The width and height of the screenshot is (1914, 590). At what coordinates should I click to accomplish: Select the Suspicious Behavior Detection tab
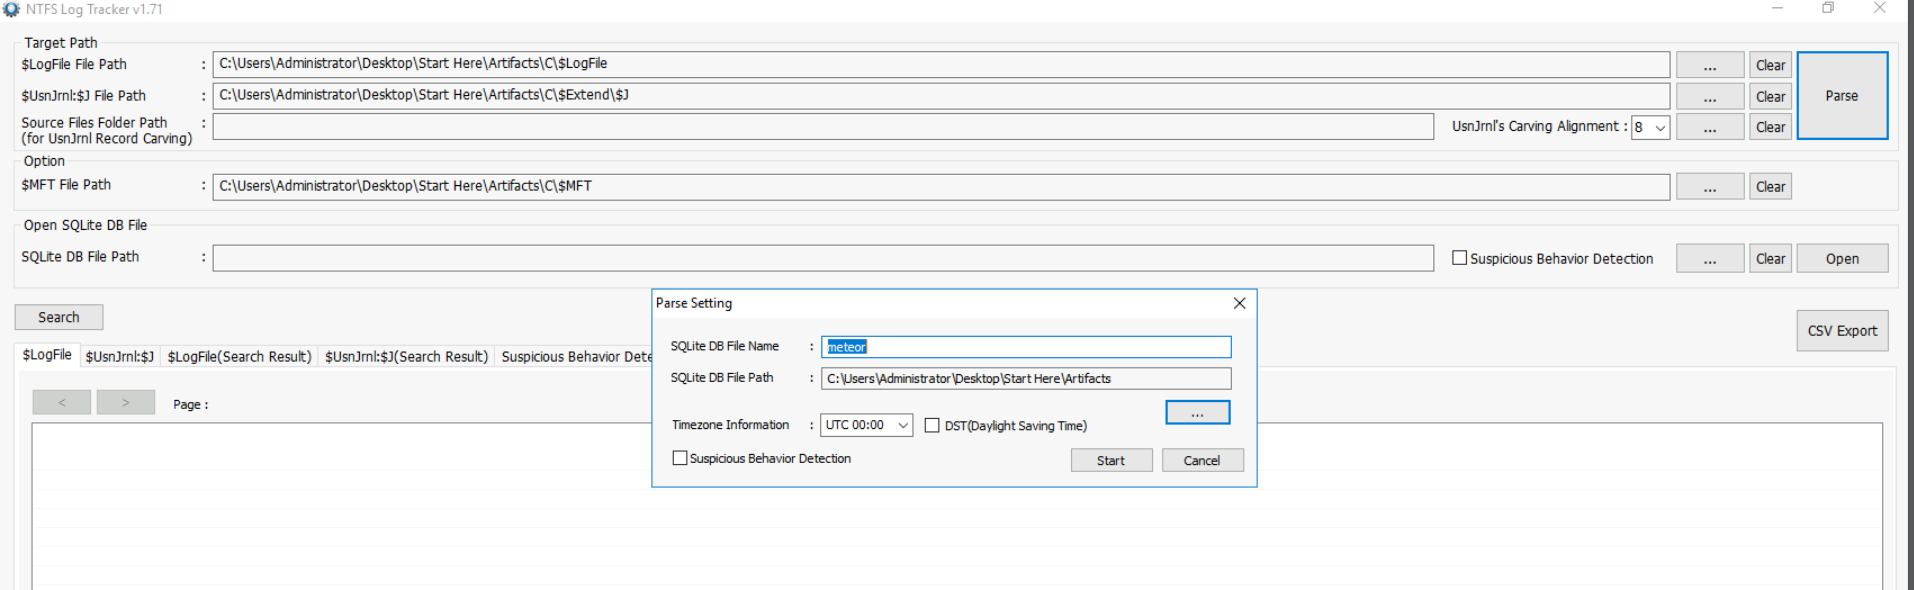coord(575,357)
